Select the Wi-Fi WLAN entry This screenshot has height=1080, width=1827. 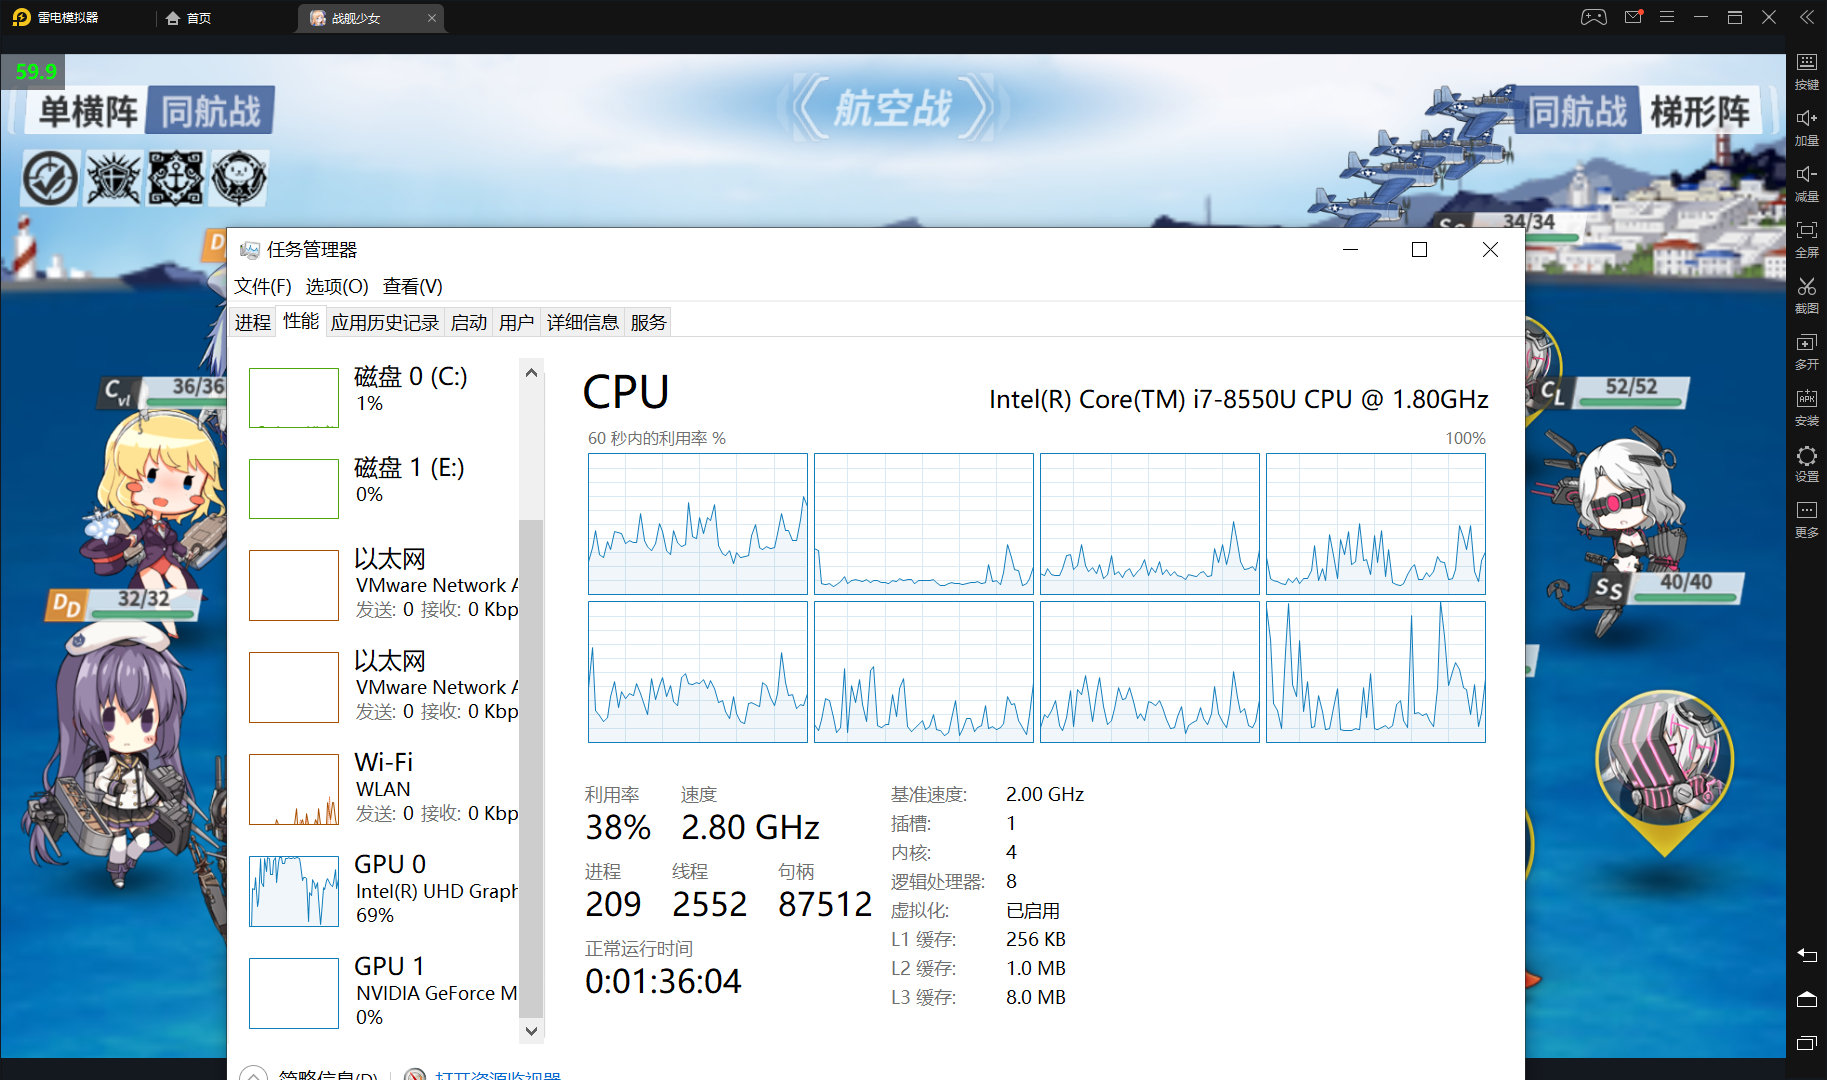382,789
